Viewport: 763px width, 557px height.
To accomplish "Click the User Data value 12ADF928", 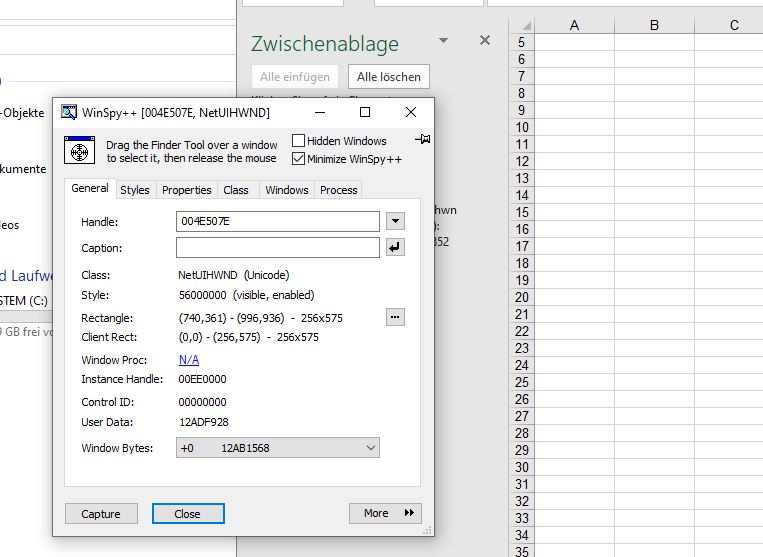I will click(203, 422).
